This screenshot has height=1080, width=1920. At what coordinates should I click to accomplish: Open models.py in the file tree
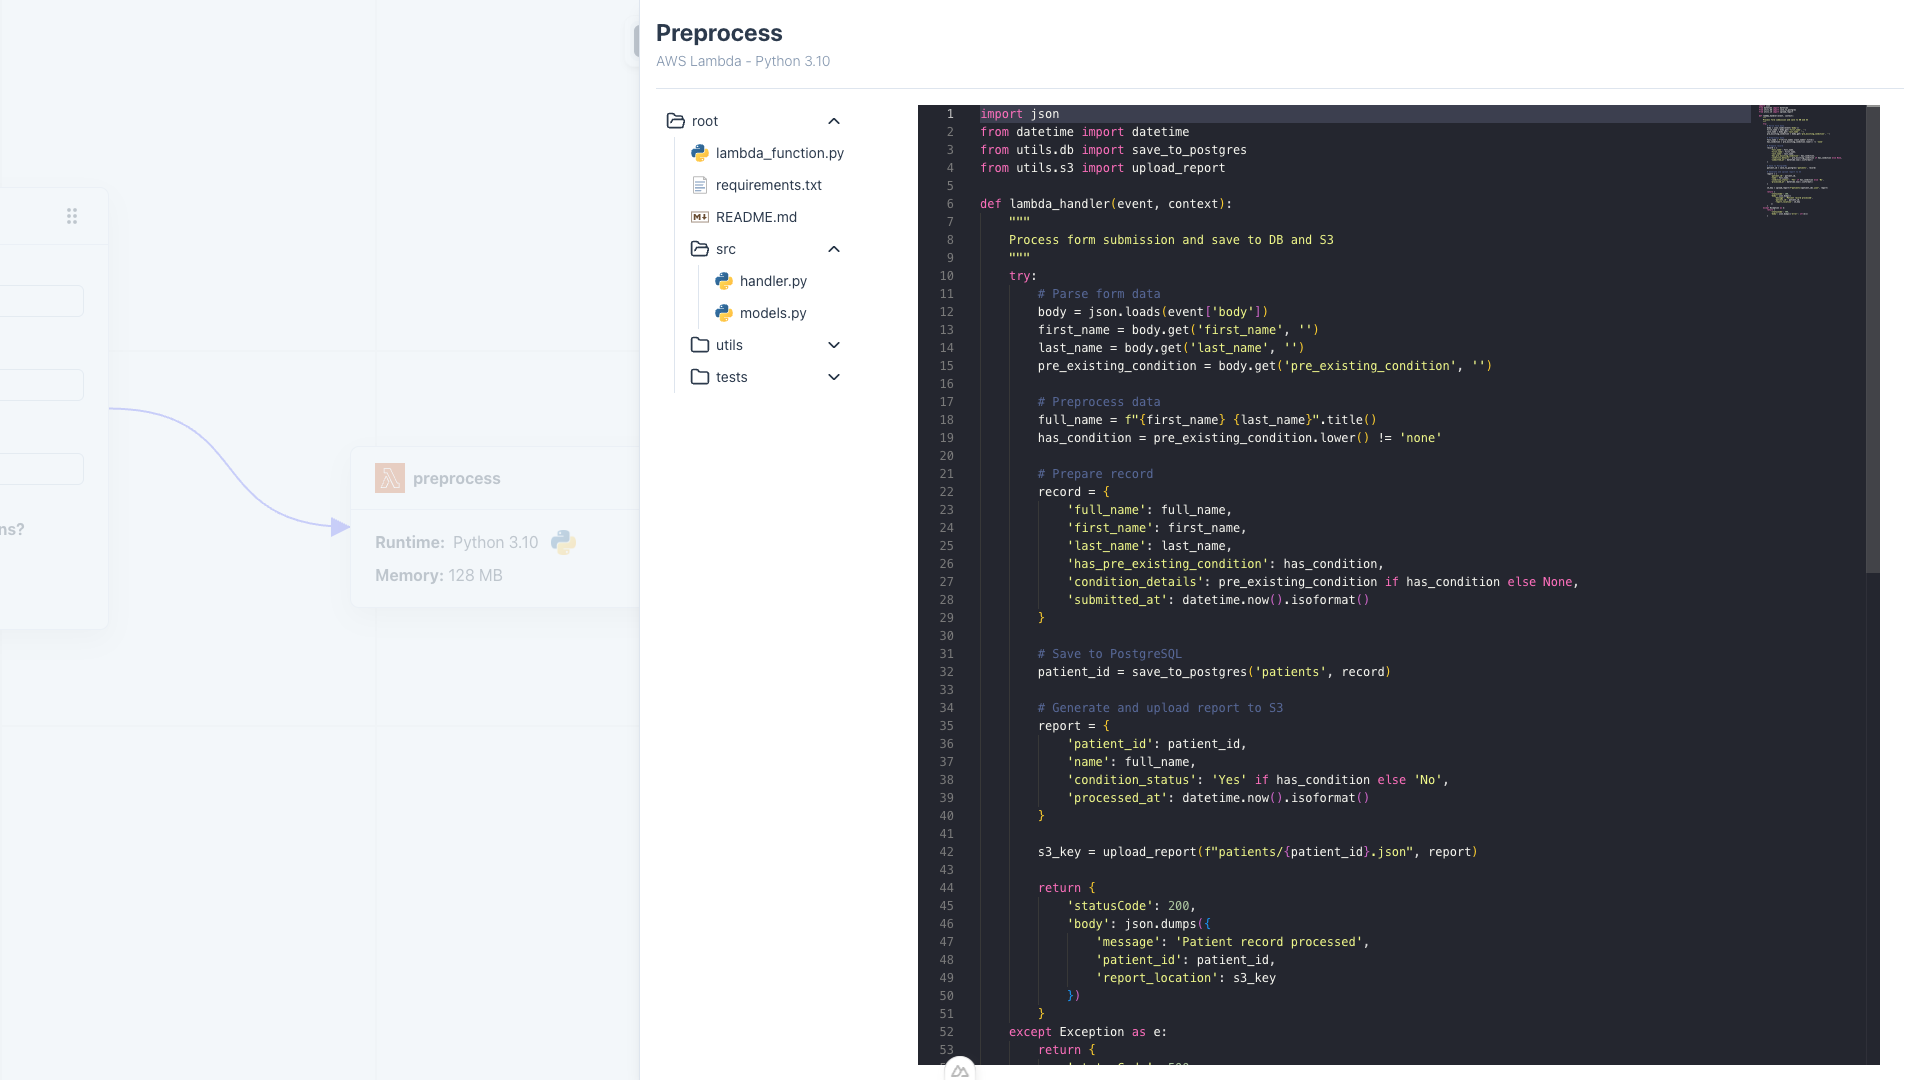pyautogui.click(x=772, y=313)
